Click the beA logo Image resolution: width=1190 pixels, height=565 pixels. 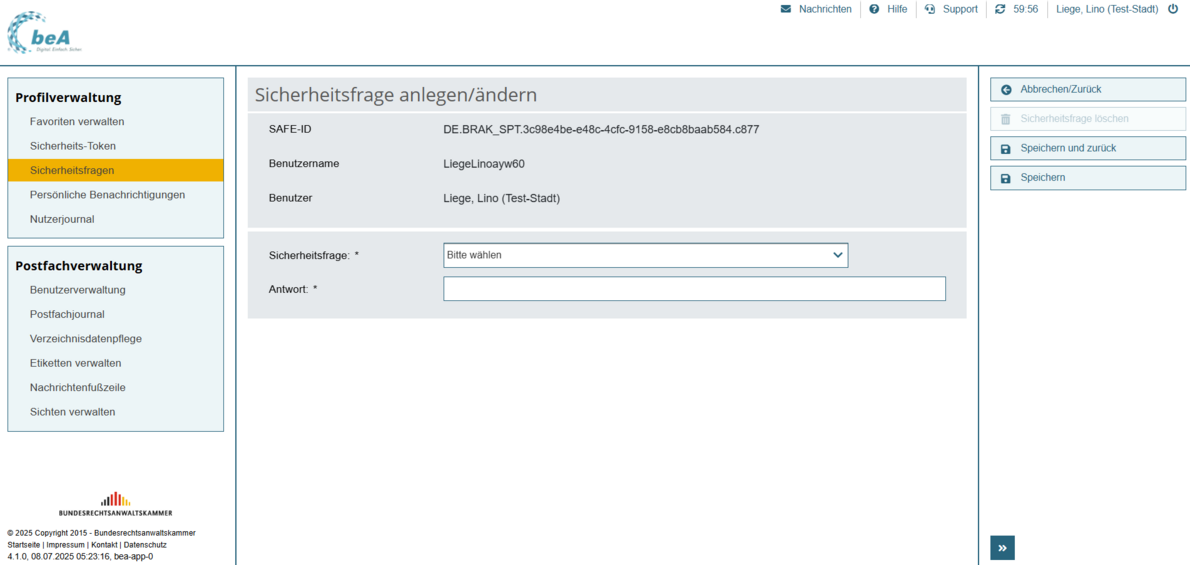pos(44,33)
